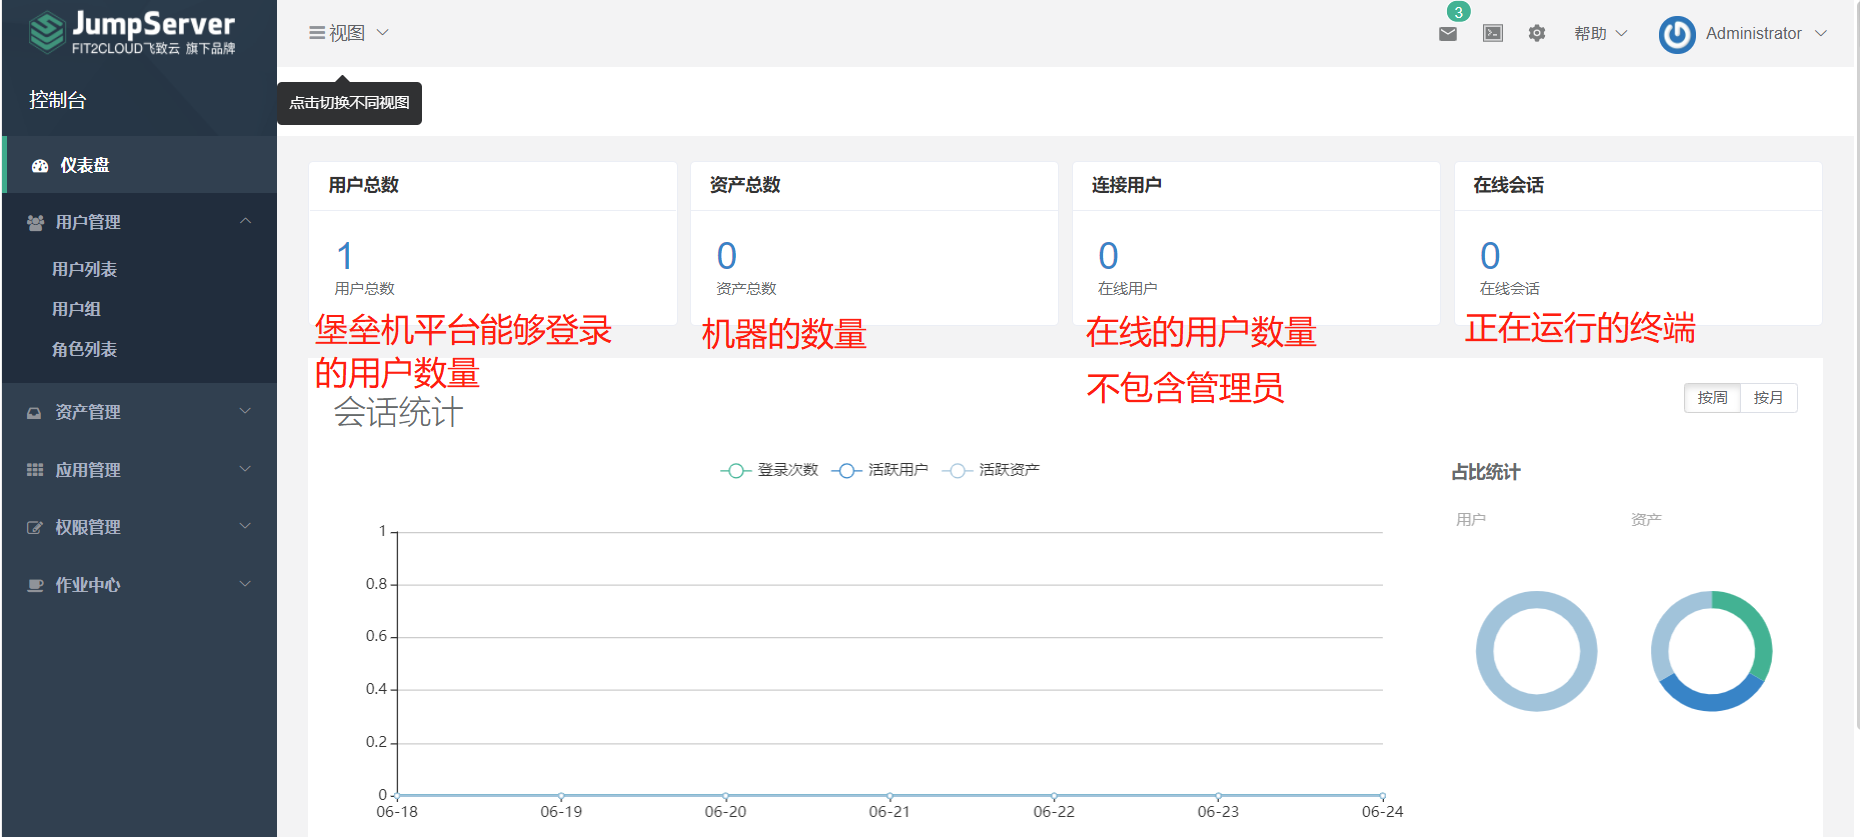Switch session statistics to 按周
This screenshot has width=1860, height=837.
[1712, 398]
